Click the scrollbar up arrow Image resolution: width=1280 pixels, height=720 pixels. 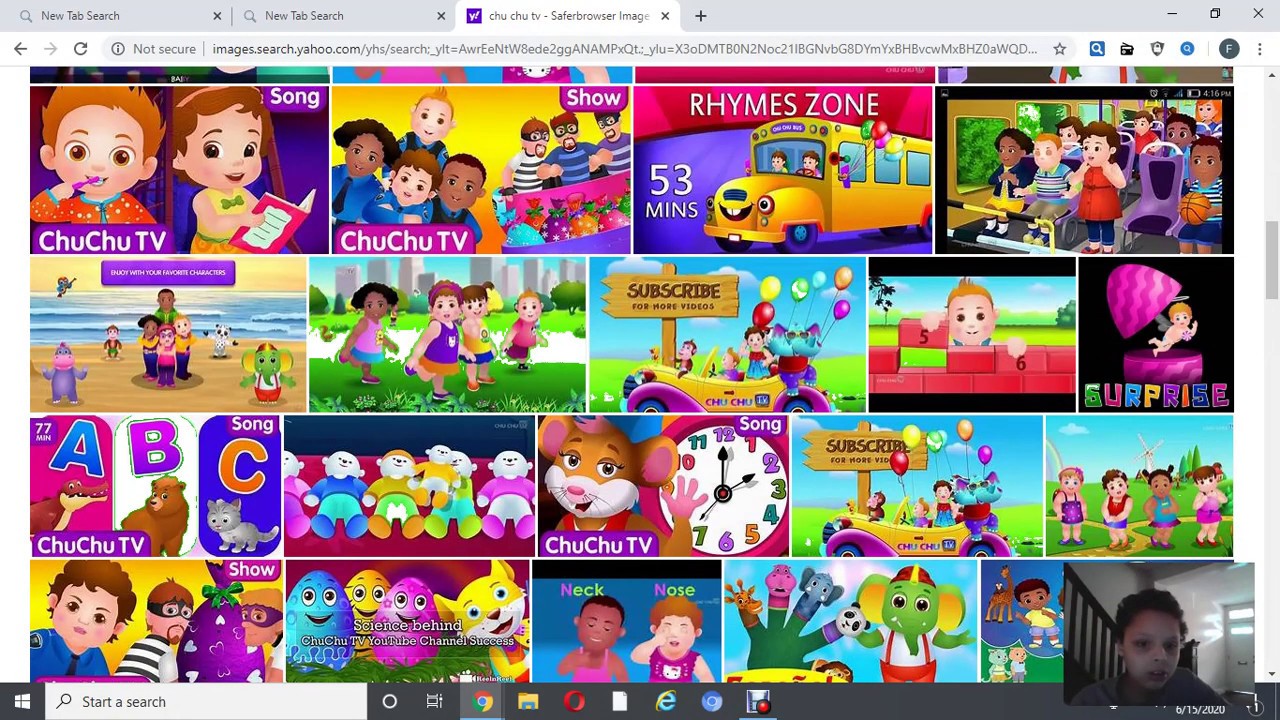point(1272,74)
